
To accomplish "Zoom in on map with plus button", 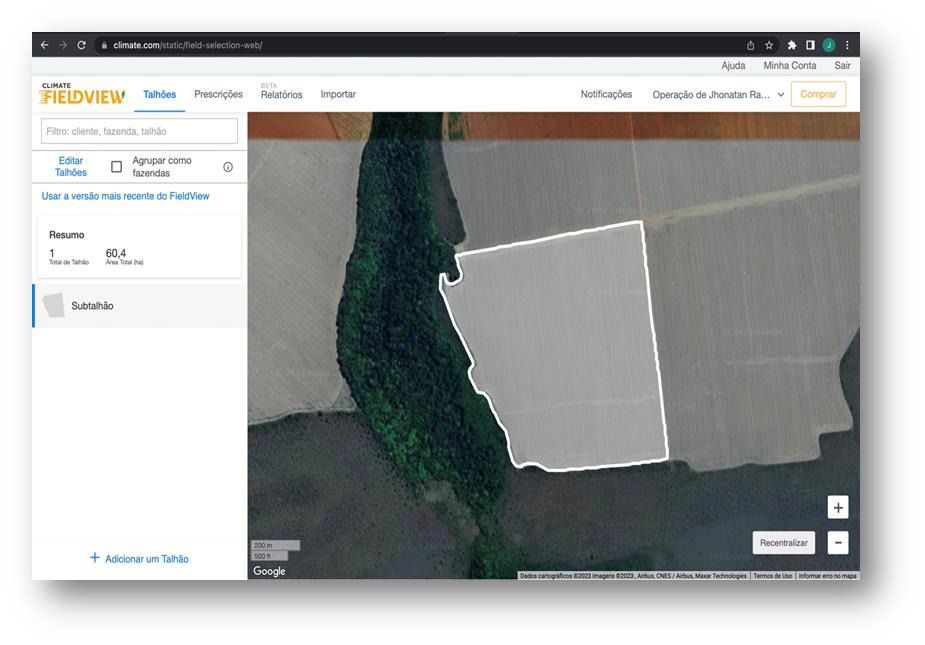I will 838,507.
